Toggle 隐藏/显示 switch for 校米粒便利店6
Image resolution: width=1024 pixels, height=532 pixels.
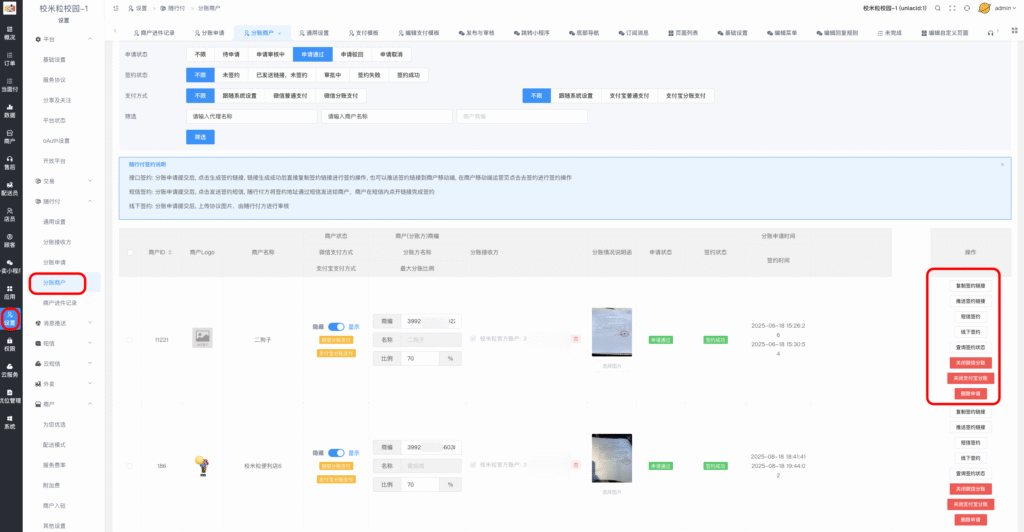click(x=336, y=452)
